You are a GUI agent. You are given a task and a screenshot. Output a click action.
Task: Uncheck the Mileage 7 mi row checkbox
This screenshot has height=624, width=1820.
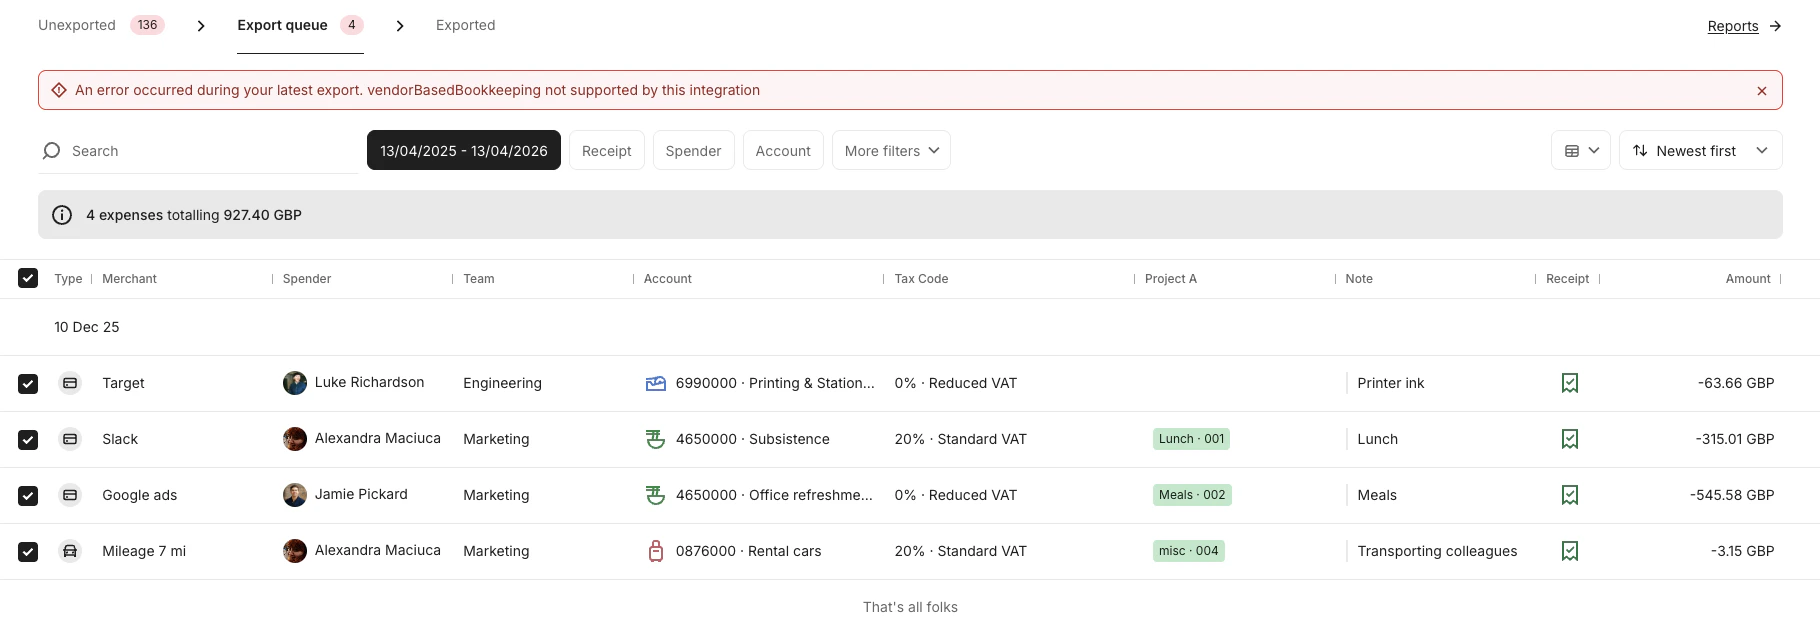coord(28,551)
